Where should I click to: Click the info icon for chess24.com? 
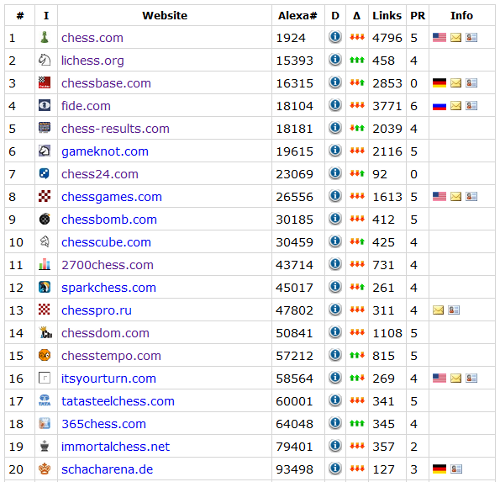point(335,173)
